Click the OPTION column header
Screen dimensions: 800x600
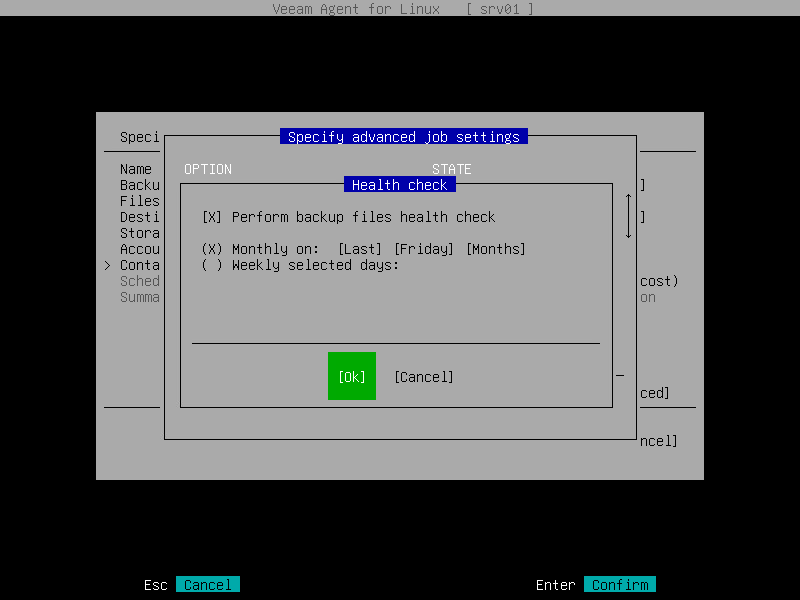click(x=208, y=169)
